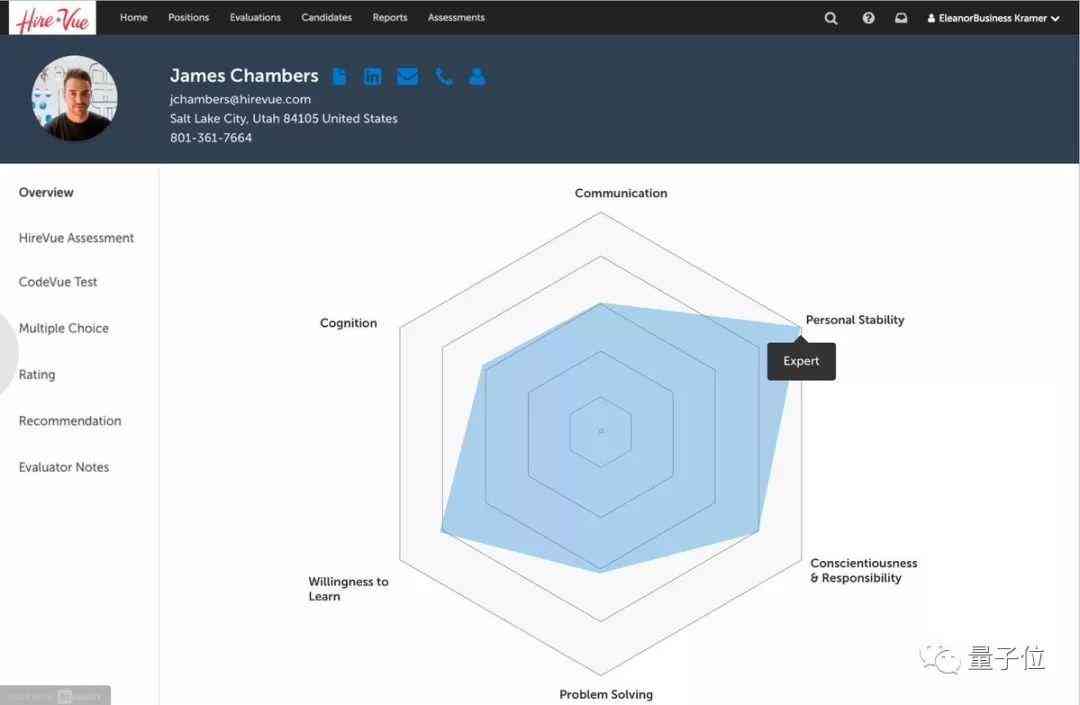The width and height of the screenshot is (1080, 705).
Task: Click the Expert tooltip on the chart
Action: click(x=802, y=361)
